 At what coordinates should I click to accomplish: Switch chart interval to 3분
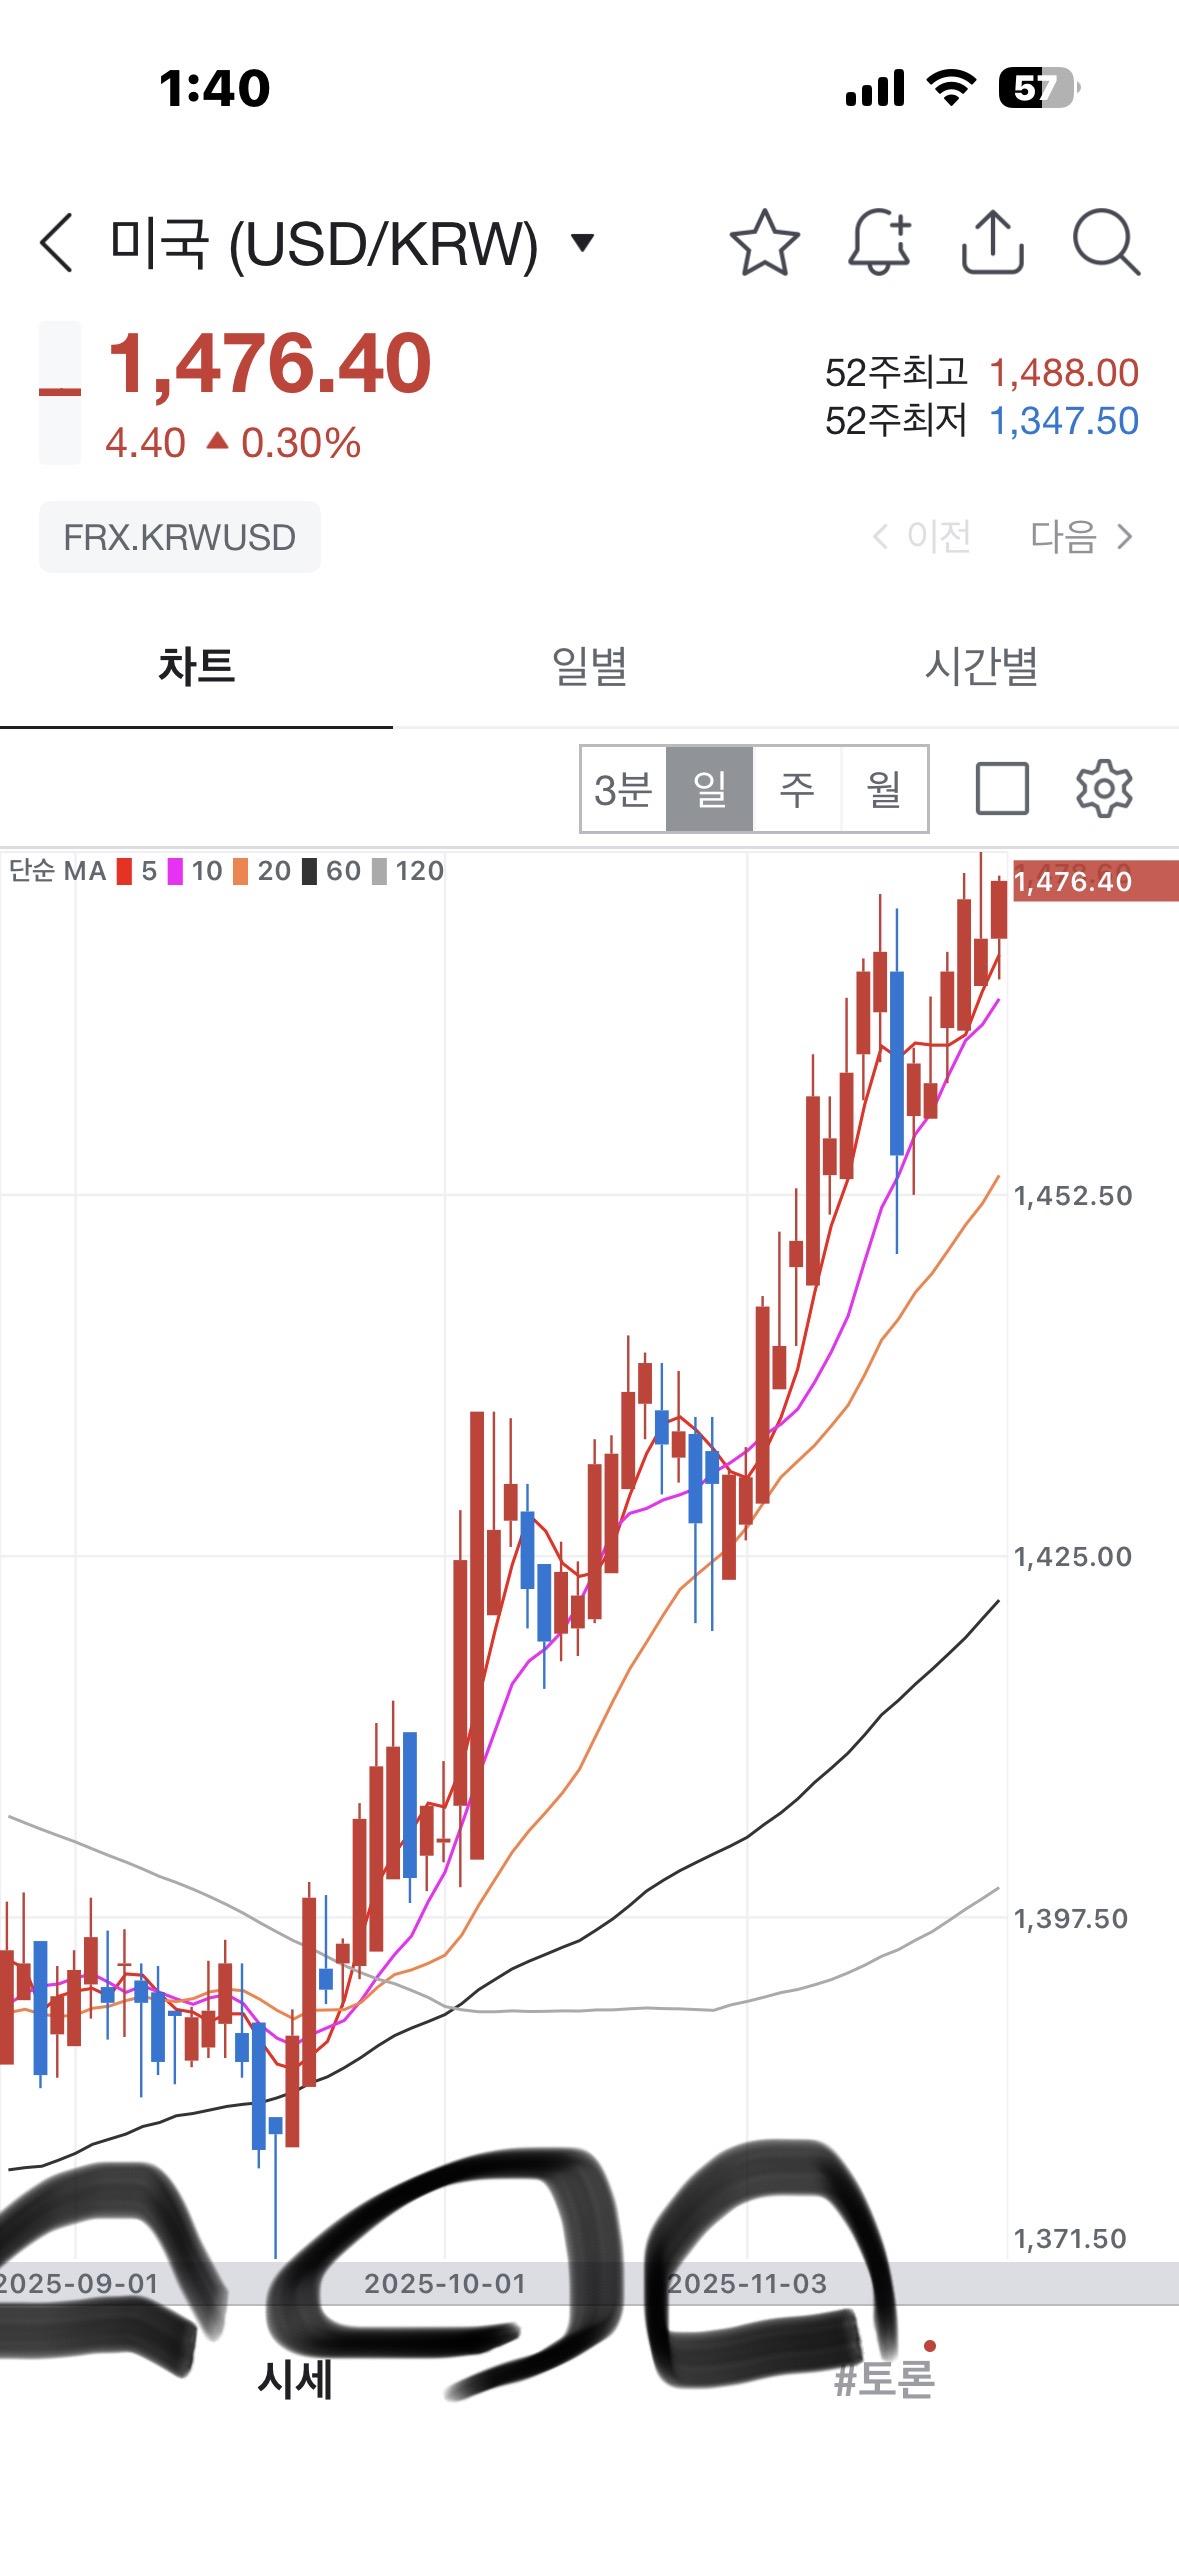623,789
